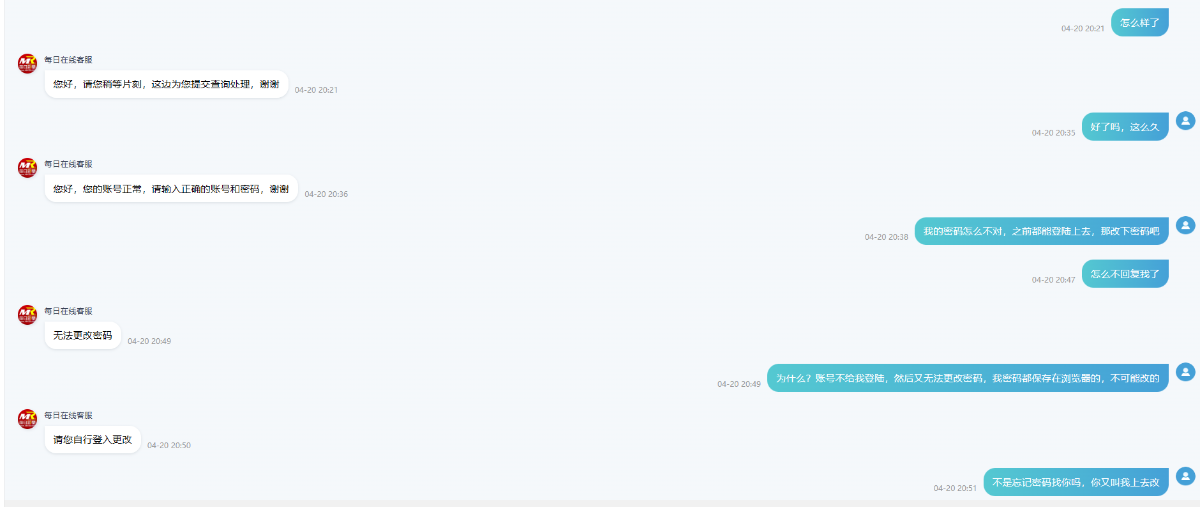Select the '不是忘记密码找你吗' message bubble

point(1076,482)
